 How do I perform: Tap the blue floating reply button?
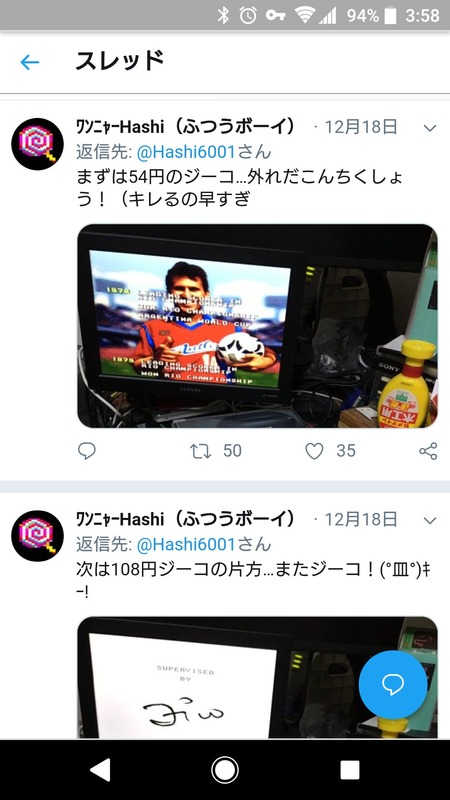pyautogui.click(x=393, y=685)
